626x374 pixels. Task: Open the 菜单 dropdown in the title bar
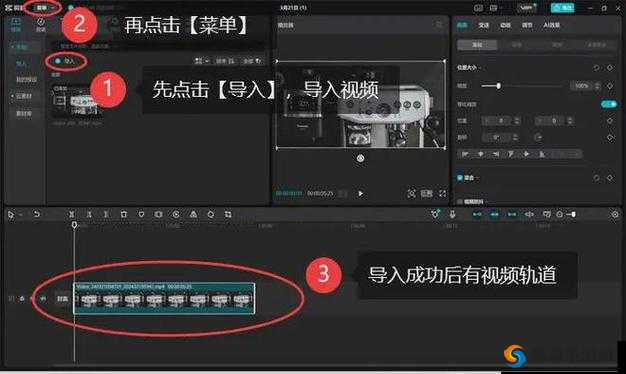point(44,8)
